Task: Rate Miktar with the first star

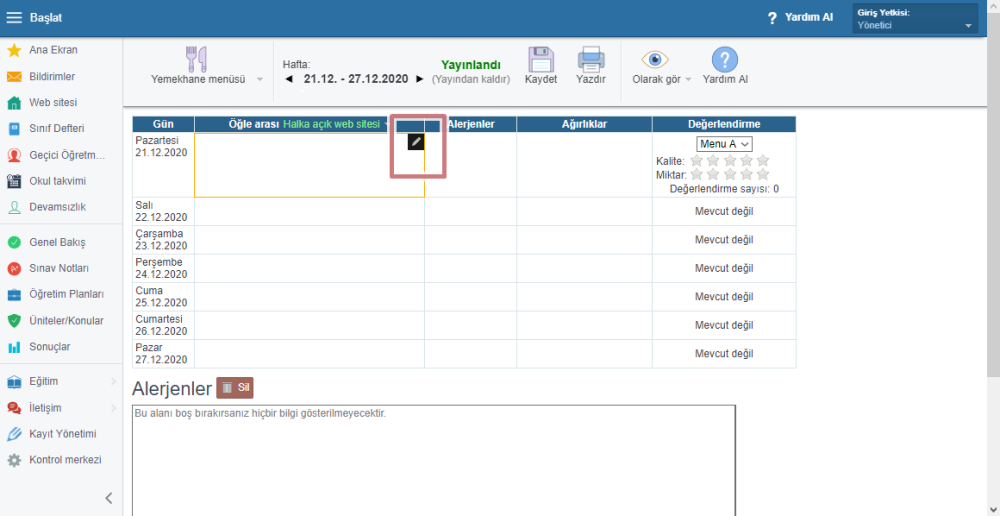Action: tap(696, 174)
